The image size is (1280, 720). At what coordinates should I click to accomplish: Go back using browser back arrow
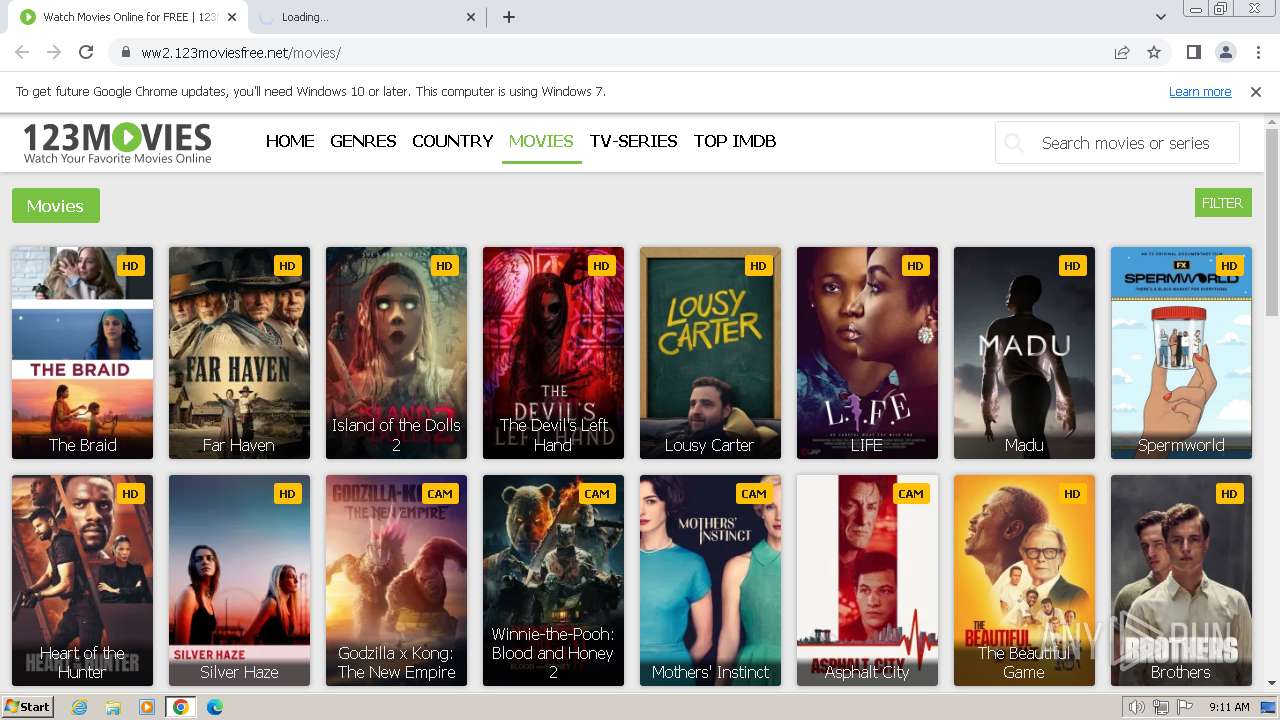click(x=22, y=53)
